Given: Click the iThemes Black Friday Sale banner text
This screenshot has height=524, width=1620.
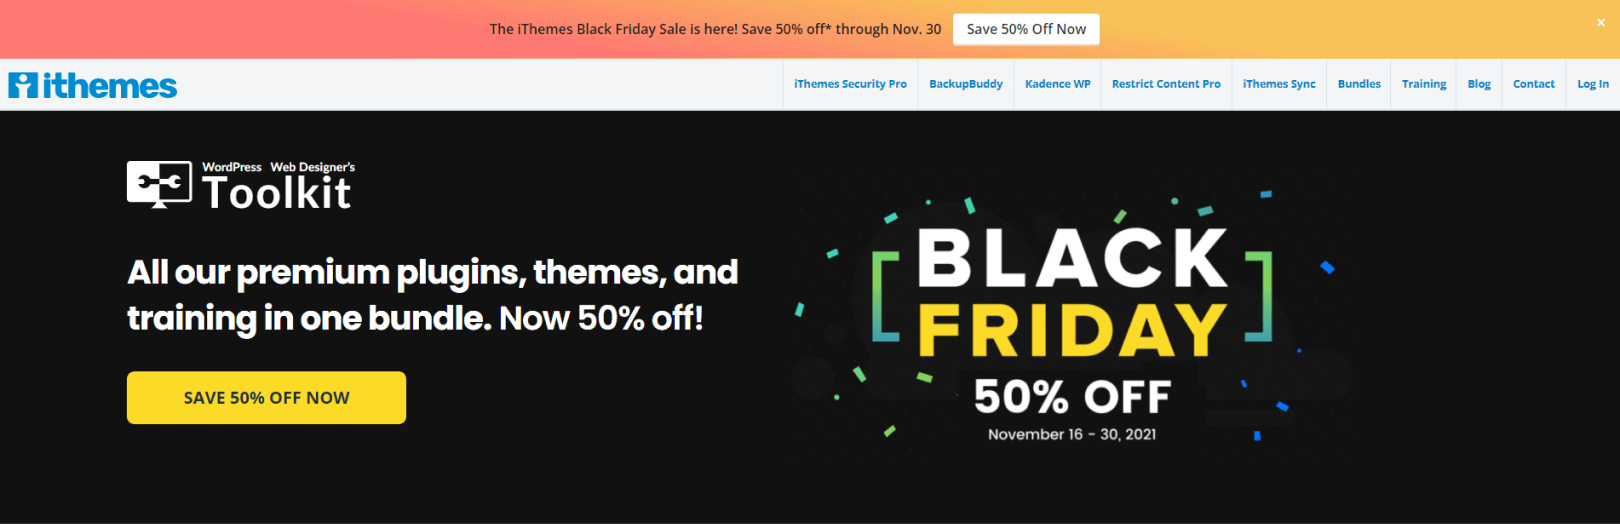Looking at the screenshot, I should tap(715, 29).
